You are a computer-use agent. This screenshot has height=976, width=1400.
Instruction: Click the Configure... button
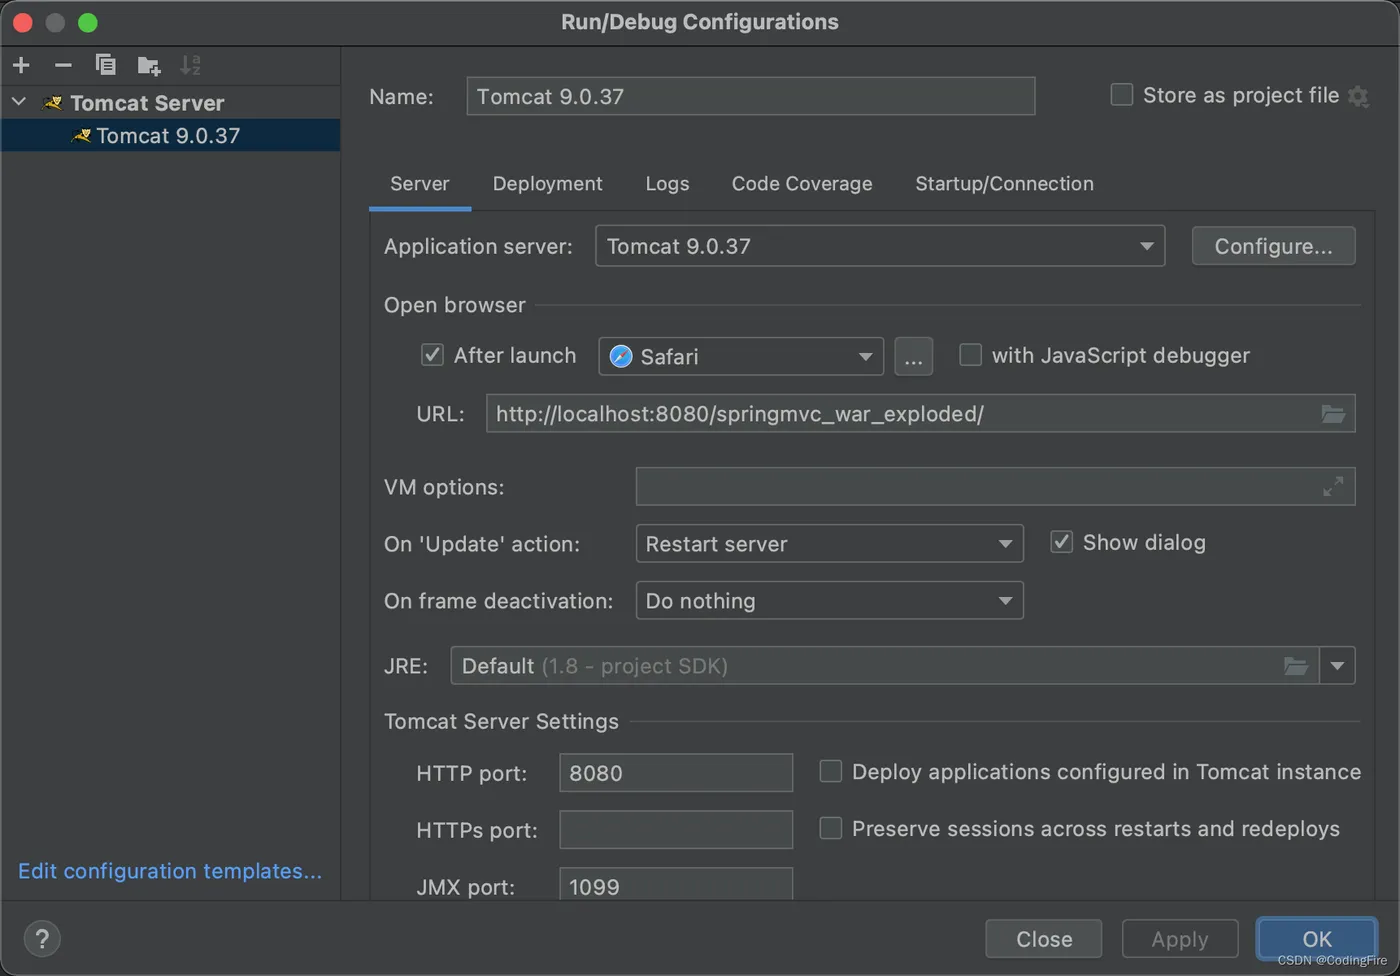point(1273,246)
